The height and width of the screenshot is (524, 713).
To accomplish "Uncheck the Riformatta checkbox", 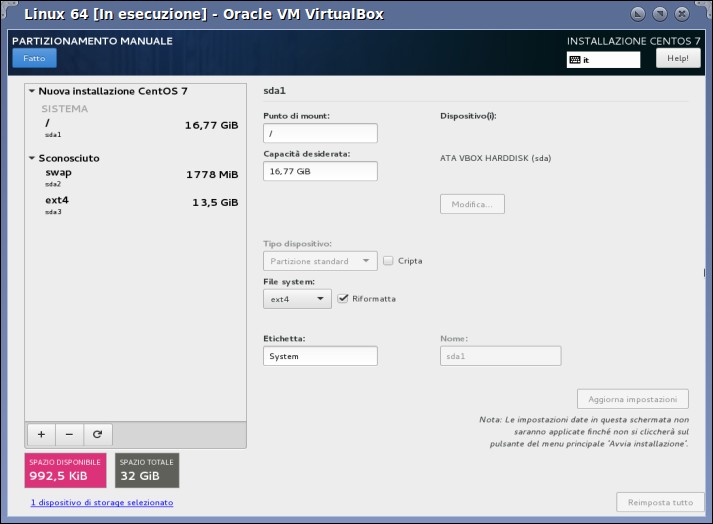I will coord(343,298).
